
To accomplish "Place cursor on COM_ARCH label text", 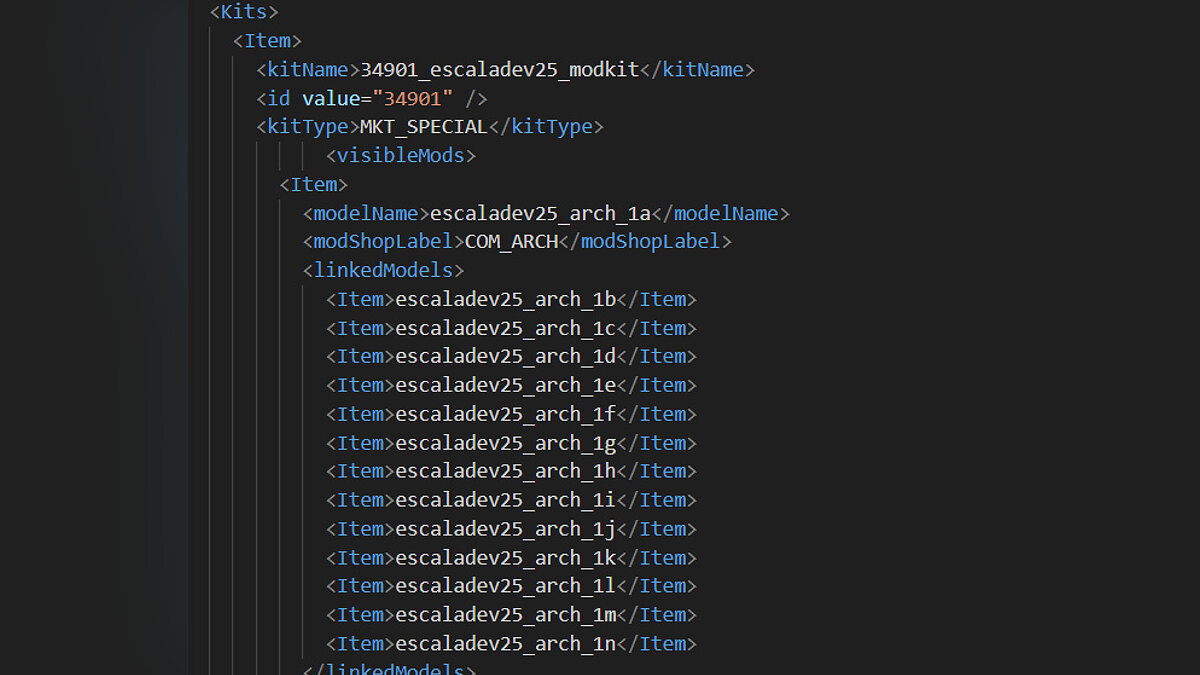I will pos(511,242).
